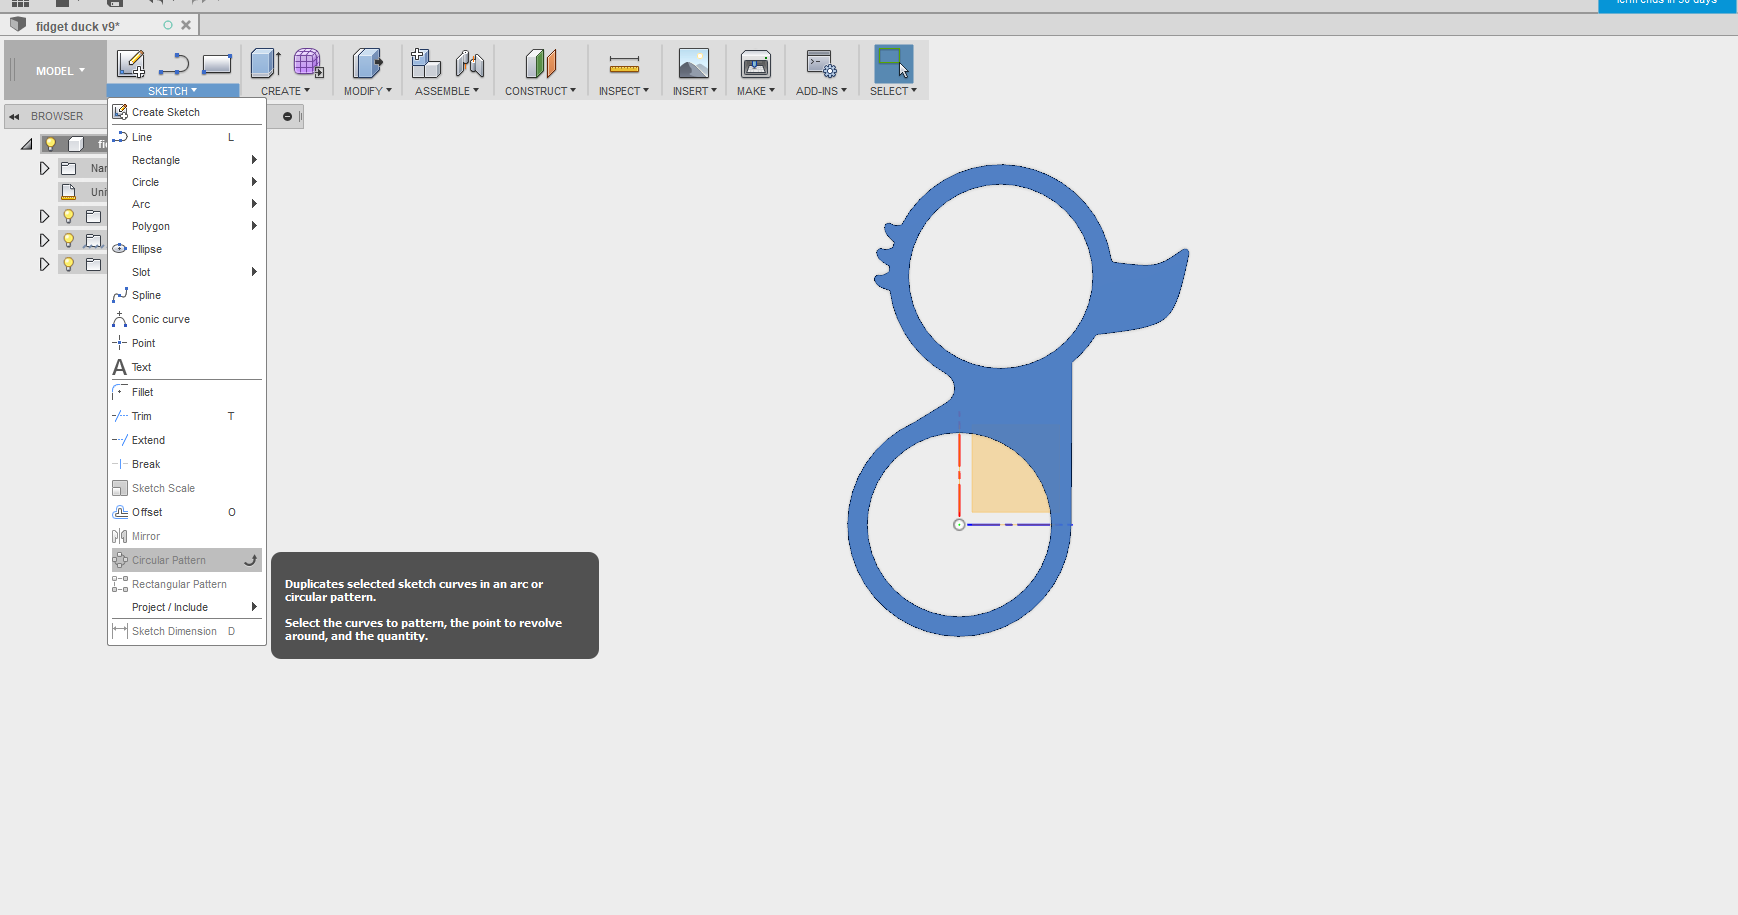Choose Text from the Sketch menu
Viewport: 1738px width, 915px height.
[x=187, y=367]
